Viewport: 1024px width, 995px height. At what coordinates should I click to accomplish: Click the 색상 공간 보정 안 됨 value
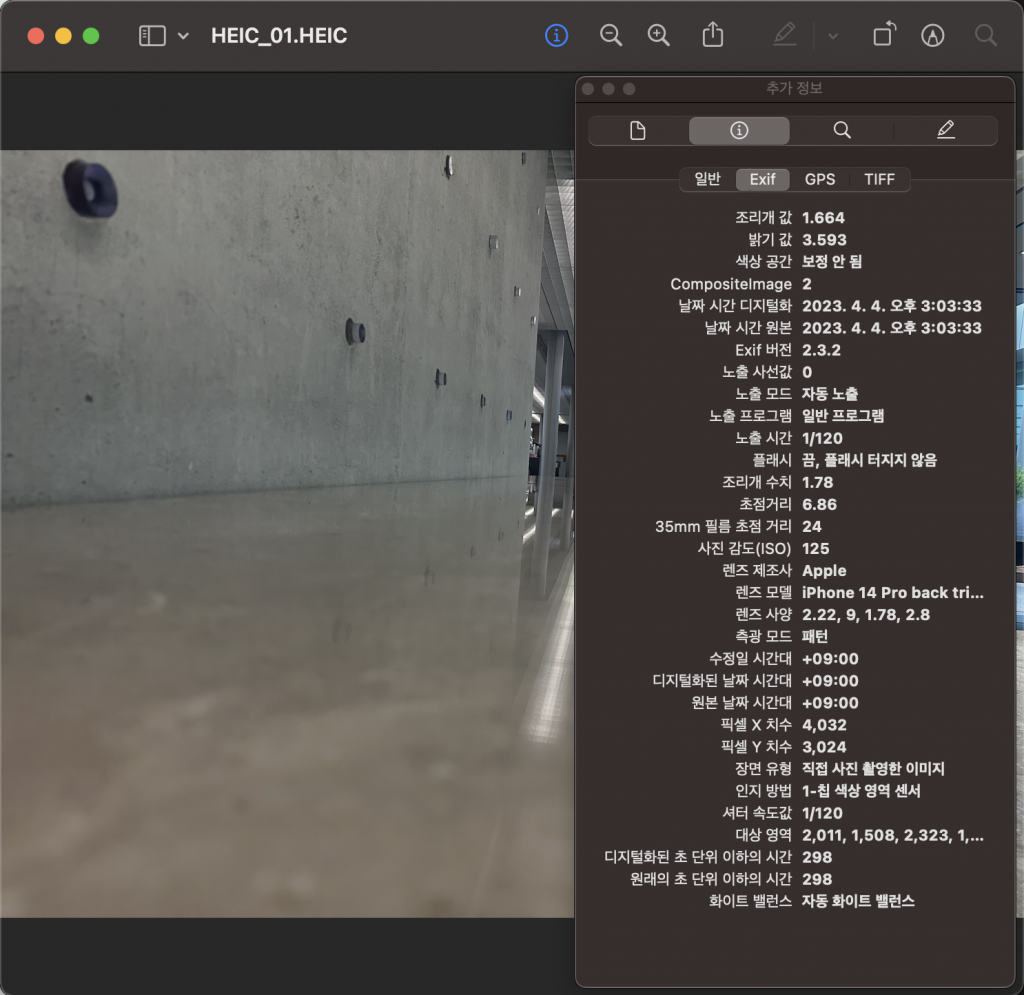point(831,262)
